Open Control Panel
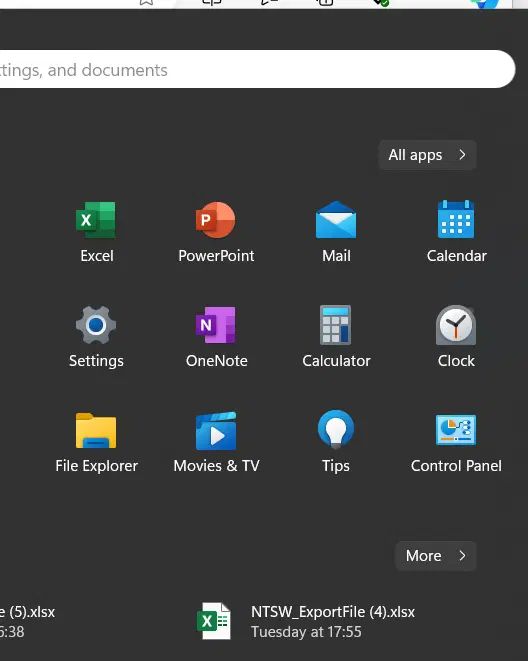Screen dimensions: 528x661 (456, 443)
